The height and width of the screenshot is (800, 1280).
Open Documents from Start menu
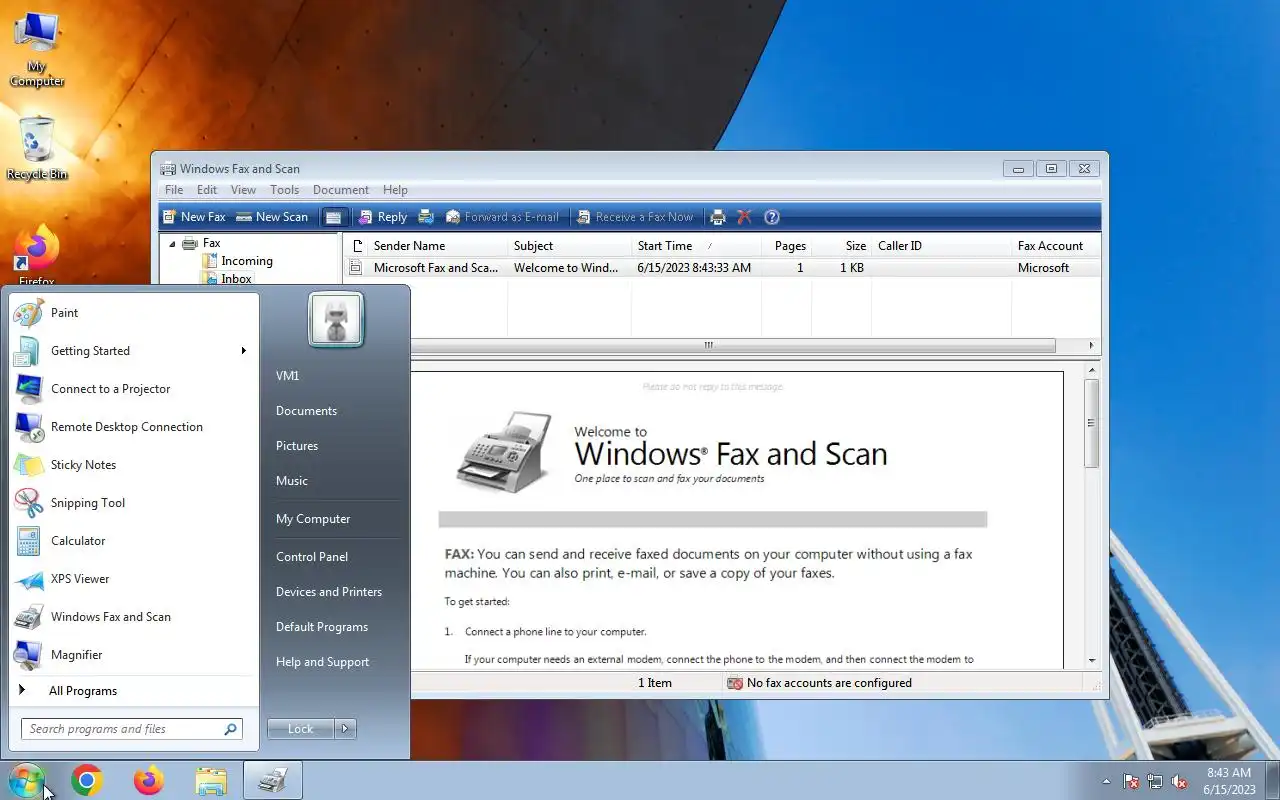306,411
